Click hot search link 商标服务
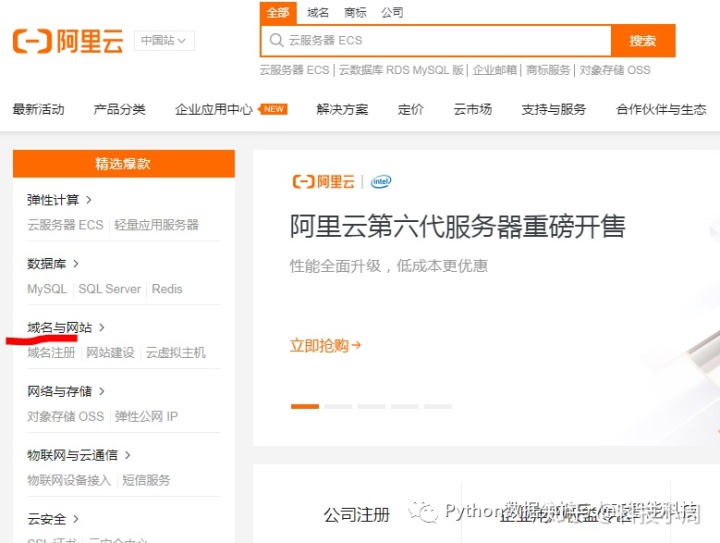Screen dimensions: 720x543 [548, 70]
